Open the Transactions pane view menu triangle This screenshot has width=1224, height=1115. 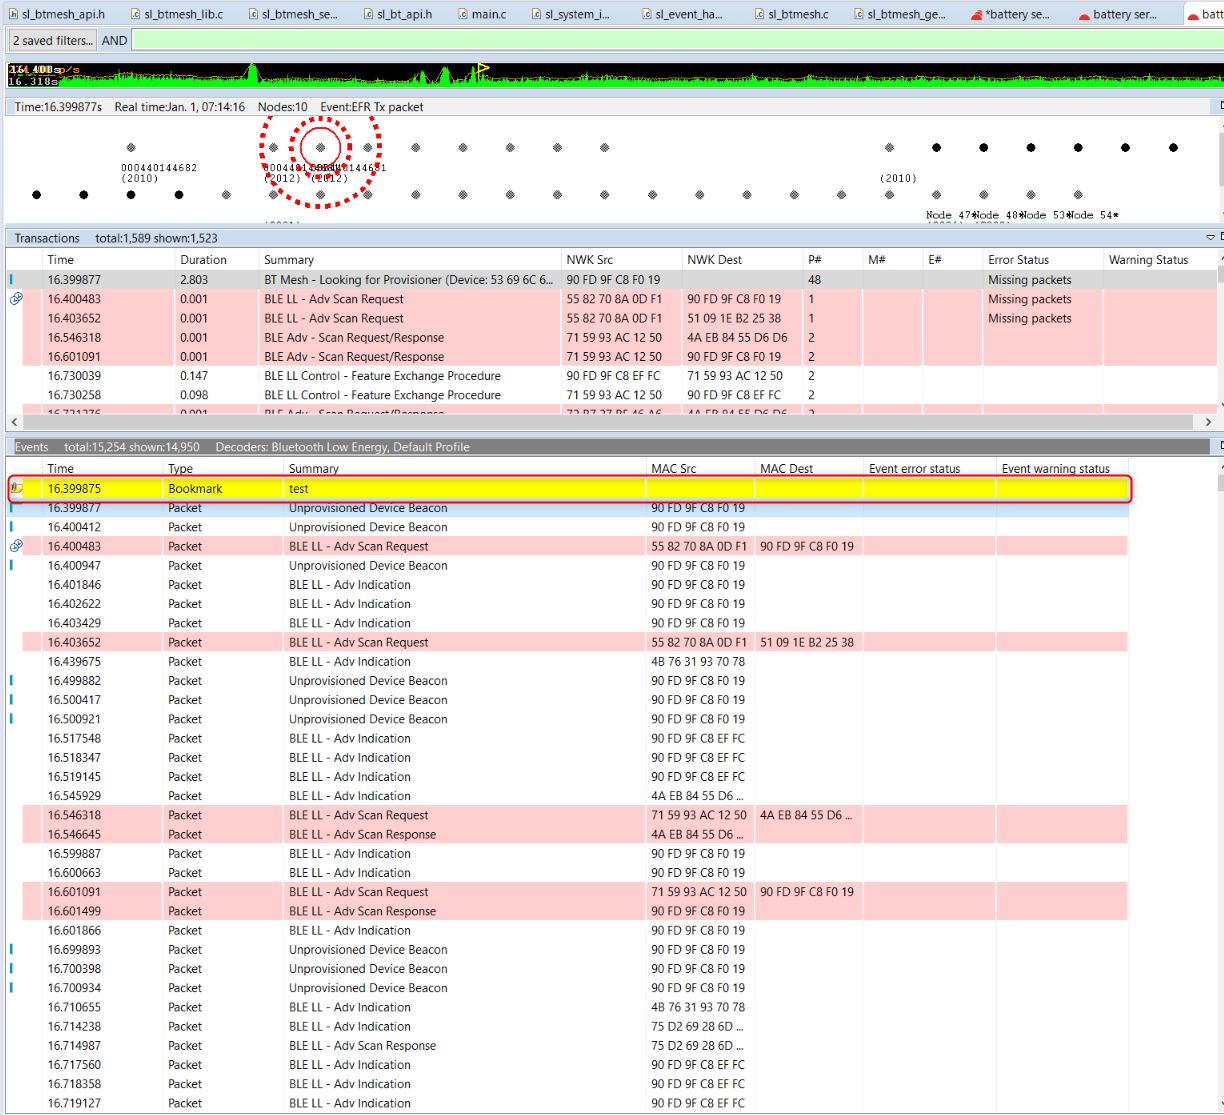click(1210, 238)
